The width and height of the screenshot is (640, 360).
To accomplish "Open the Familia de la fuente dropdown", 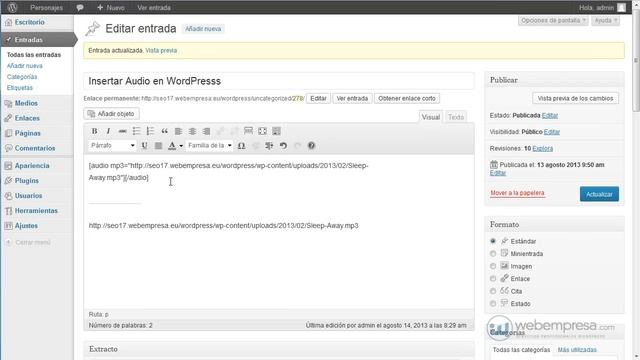I will [209, 146].
